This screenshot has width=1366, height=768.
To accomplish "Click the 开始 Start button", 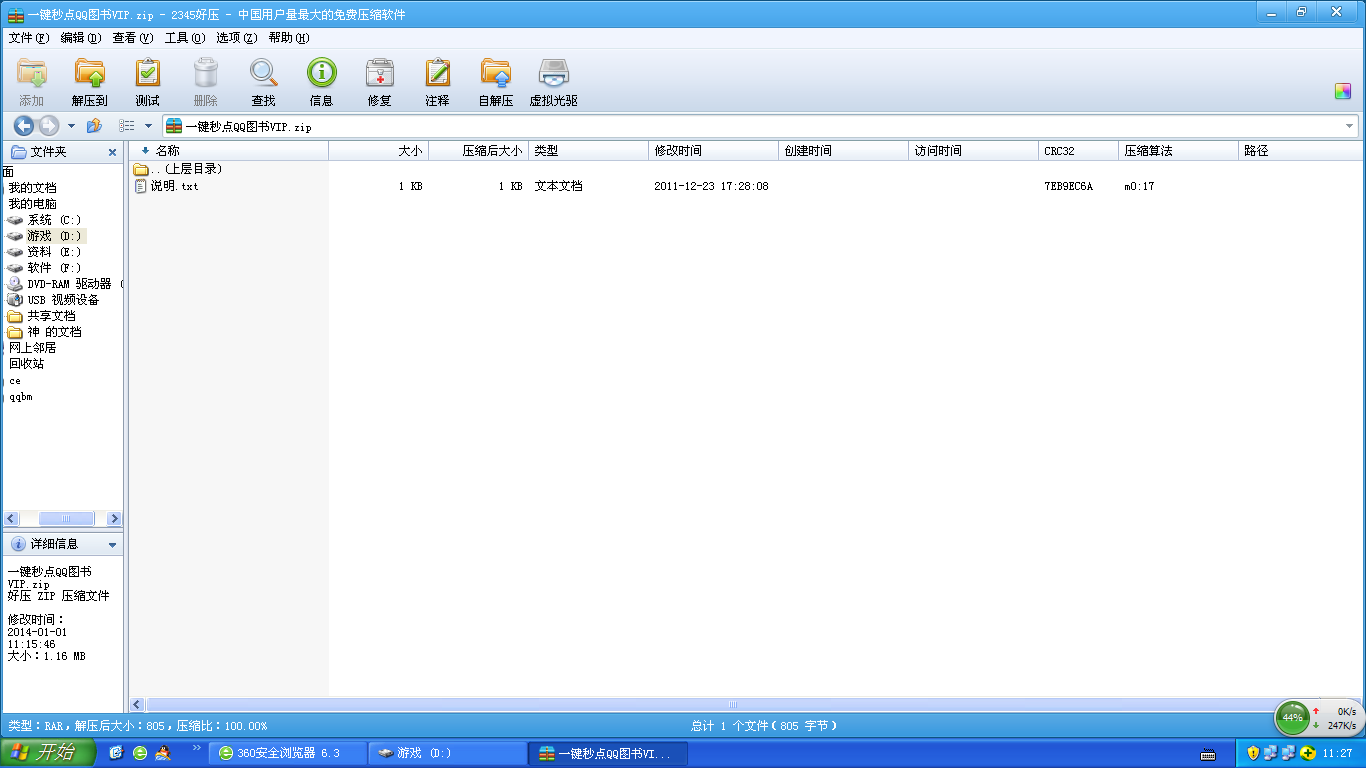I will pos(47,753).
